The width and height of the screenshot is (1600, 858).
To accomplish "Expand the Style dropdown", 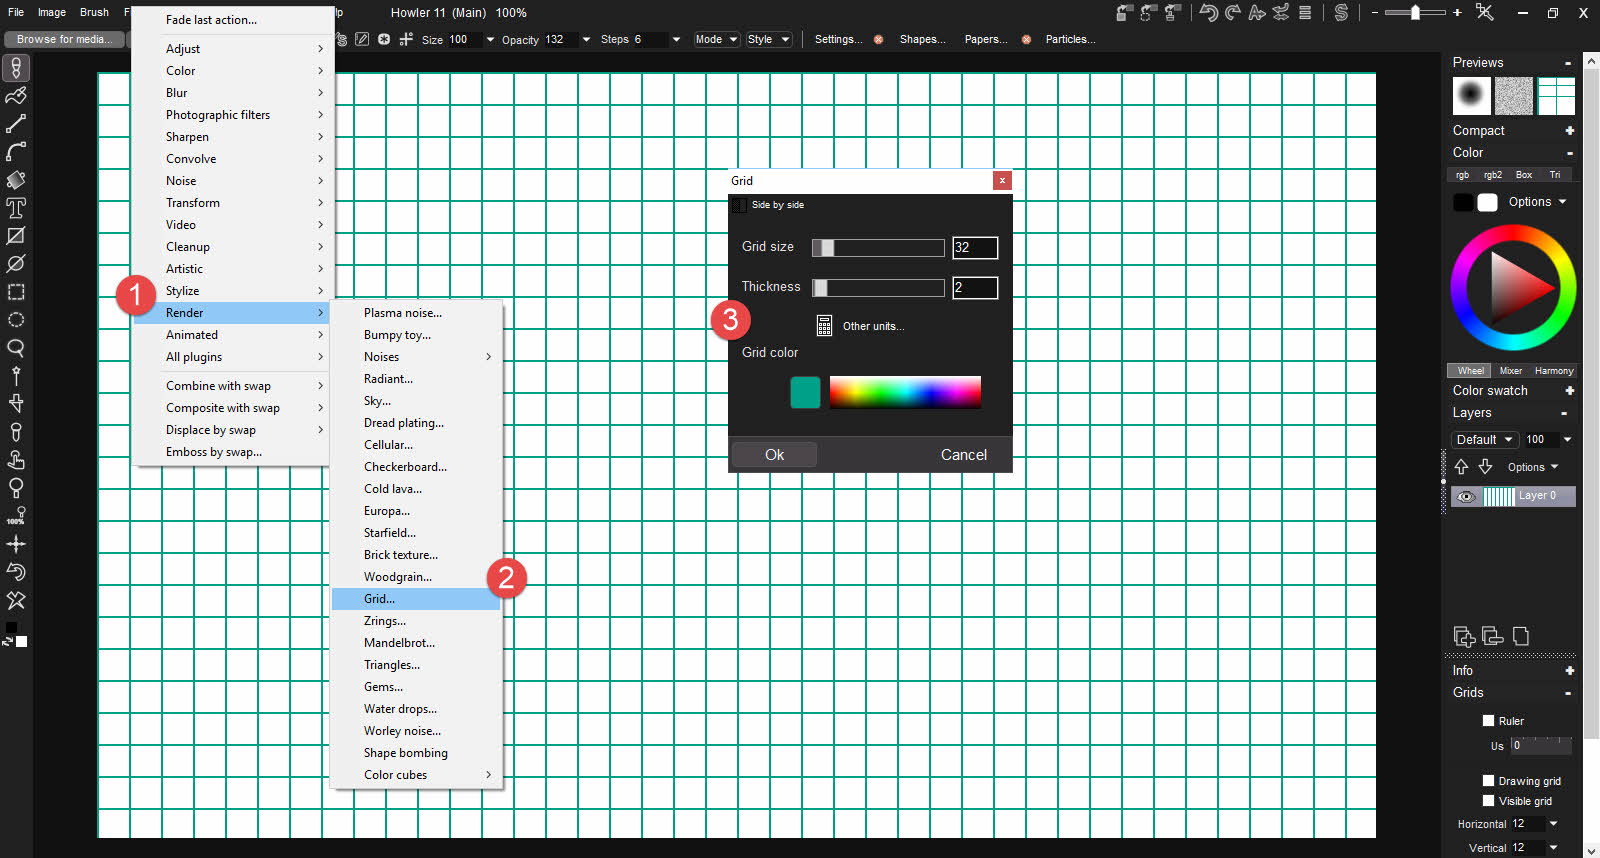I will click(768, 40).
